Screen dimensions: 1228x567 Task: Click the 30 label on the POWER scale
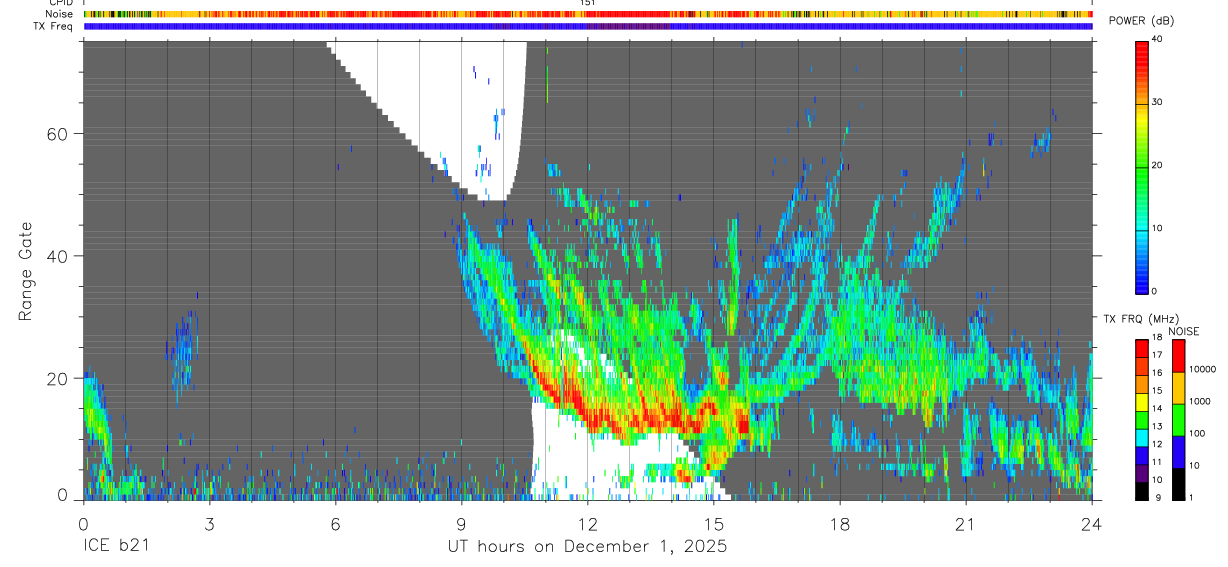[1159, 102]
